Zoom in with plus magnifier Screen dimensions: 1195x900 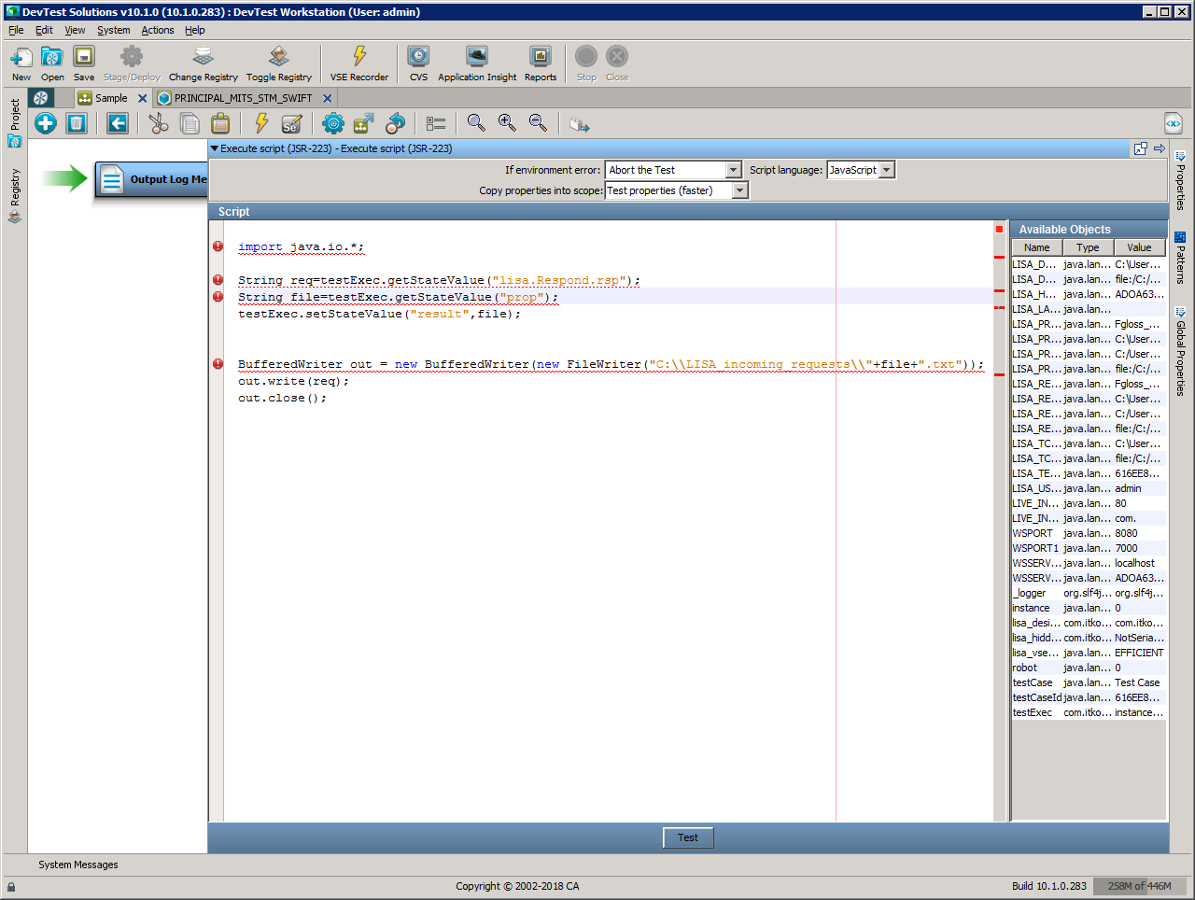[507, 123]
